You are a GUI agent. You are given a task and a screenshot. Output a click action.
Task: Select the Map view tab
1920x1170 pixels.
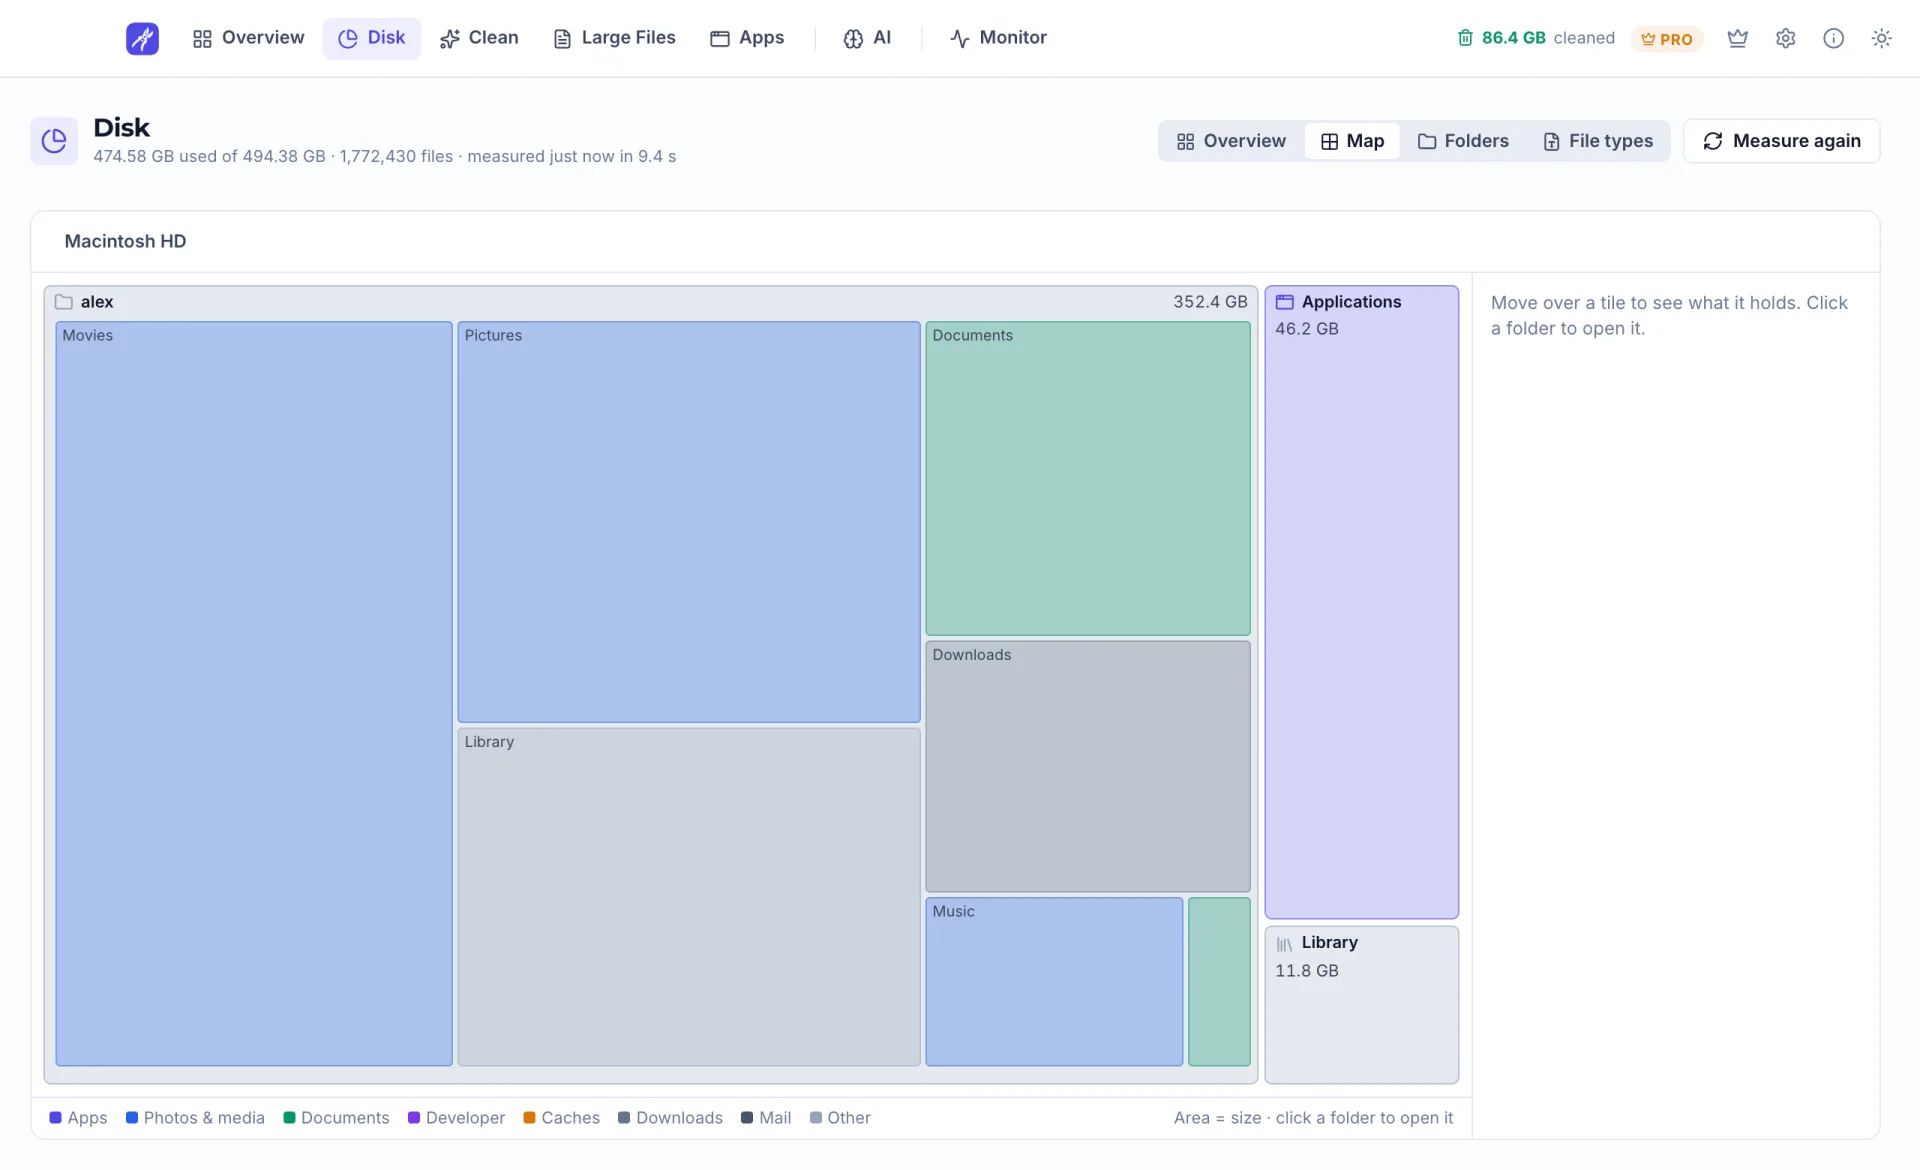tap(1352, 141)
